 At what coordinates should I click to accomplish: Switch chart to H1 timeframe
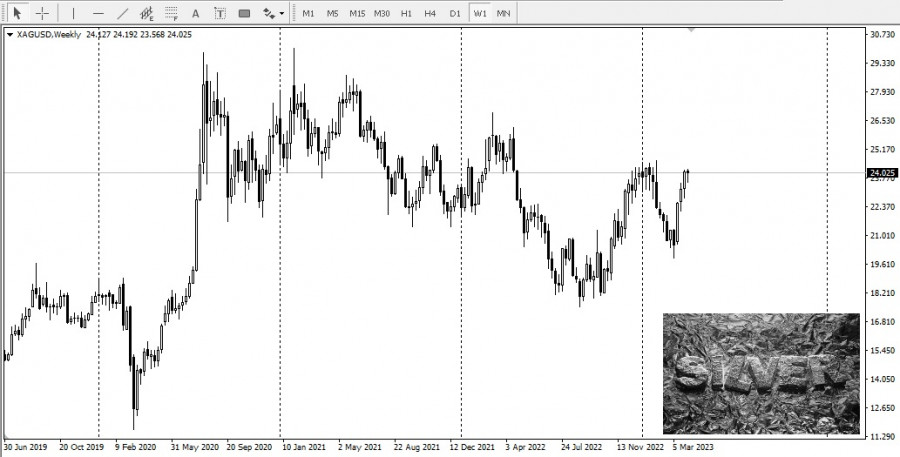[x=406, y=13]
